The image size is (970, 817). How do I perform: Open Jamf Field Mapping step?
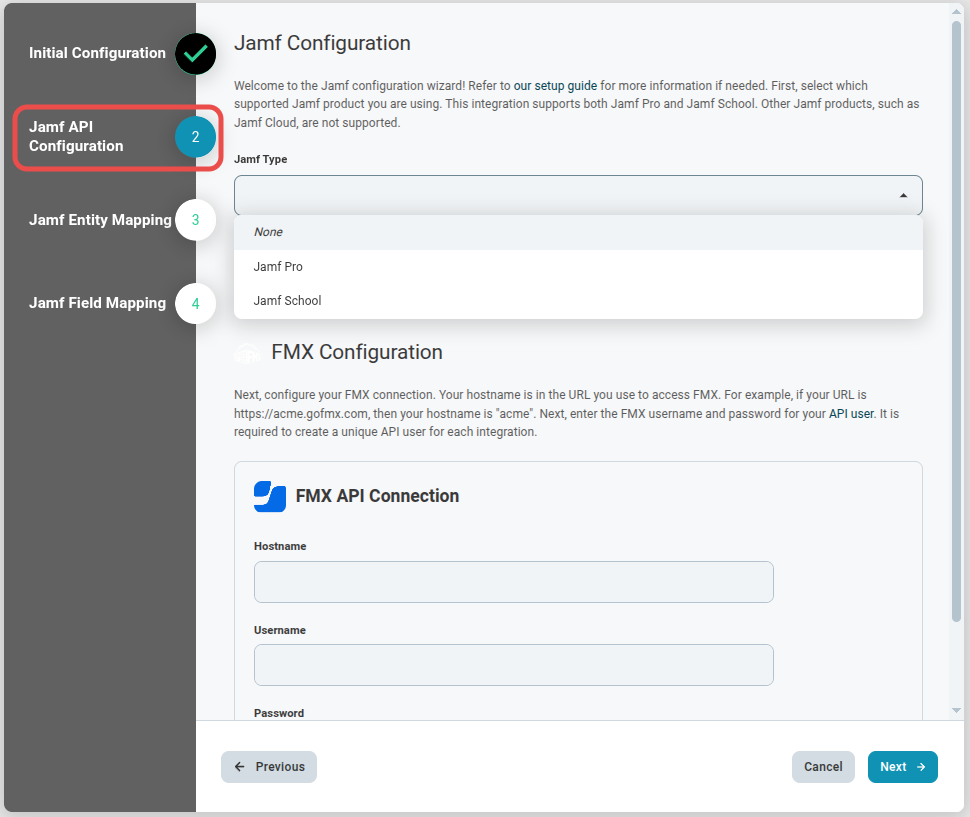click(x=97, y=303)
